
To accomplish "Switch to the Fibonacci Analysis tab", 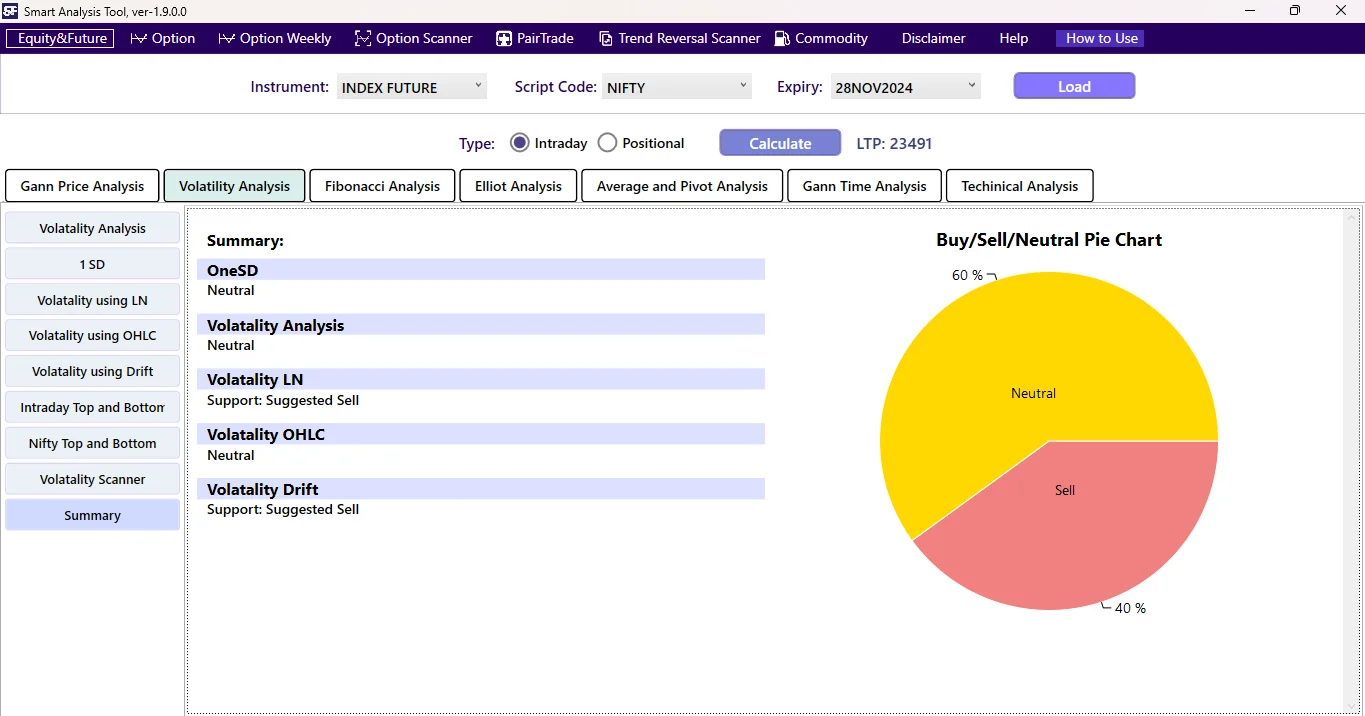I will 382,185.
